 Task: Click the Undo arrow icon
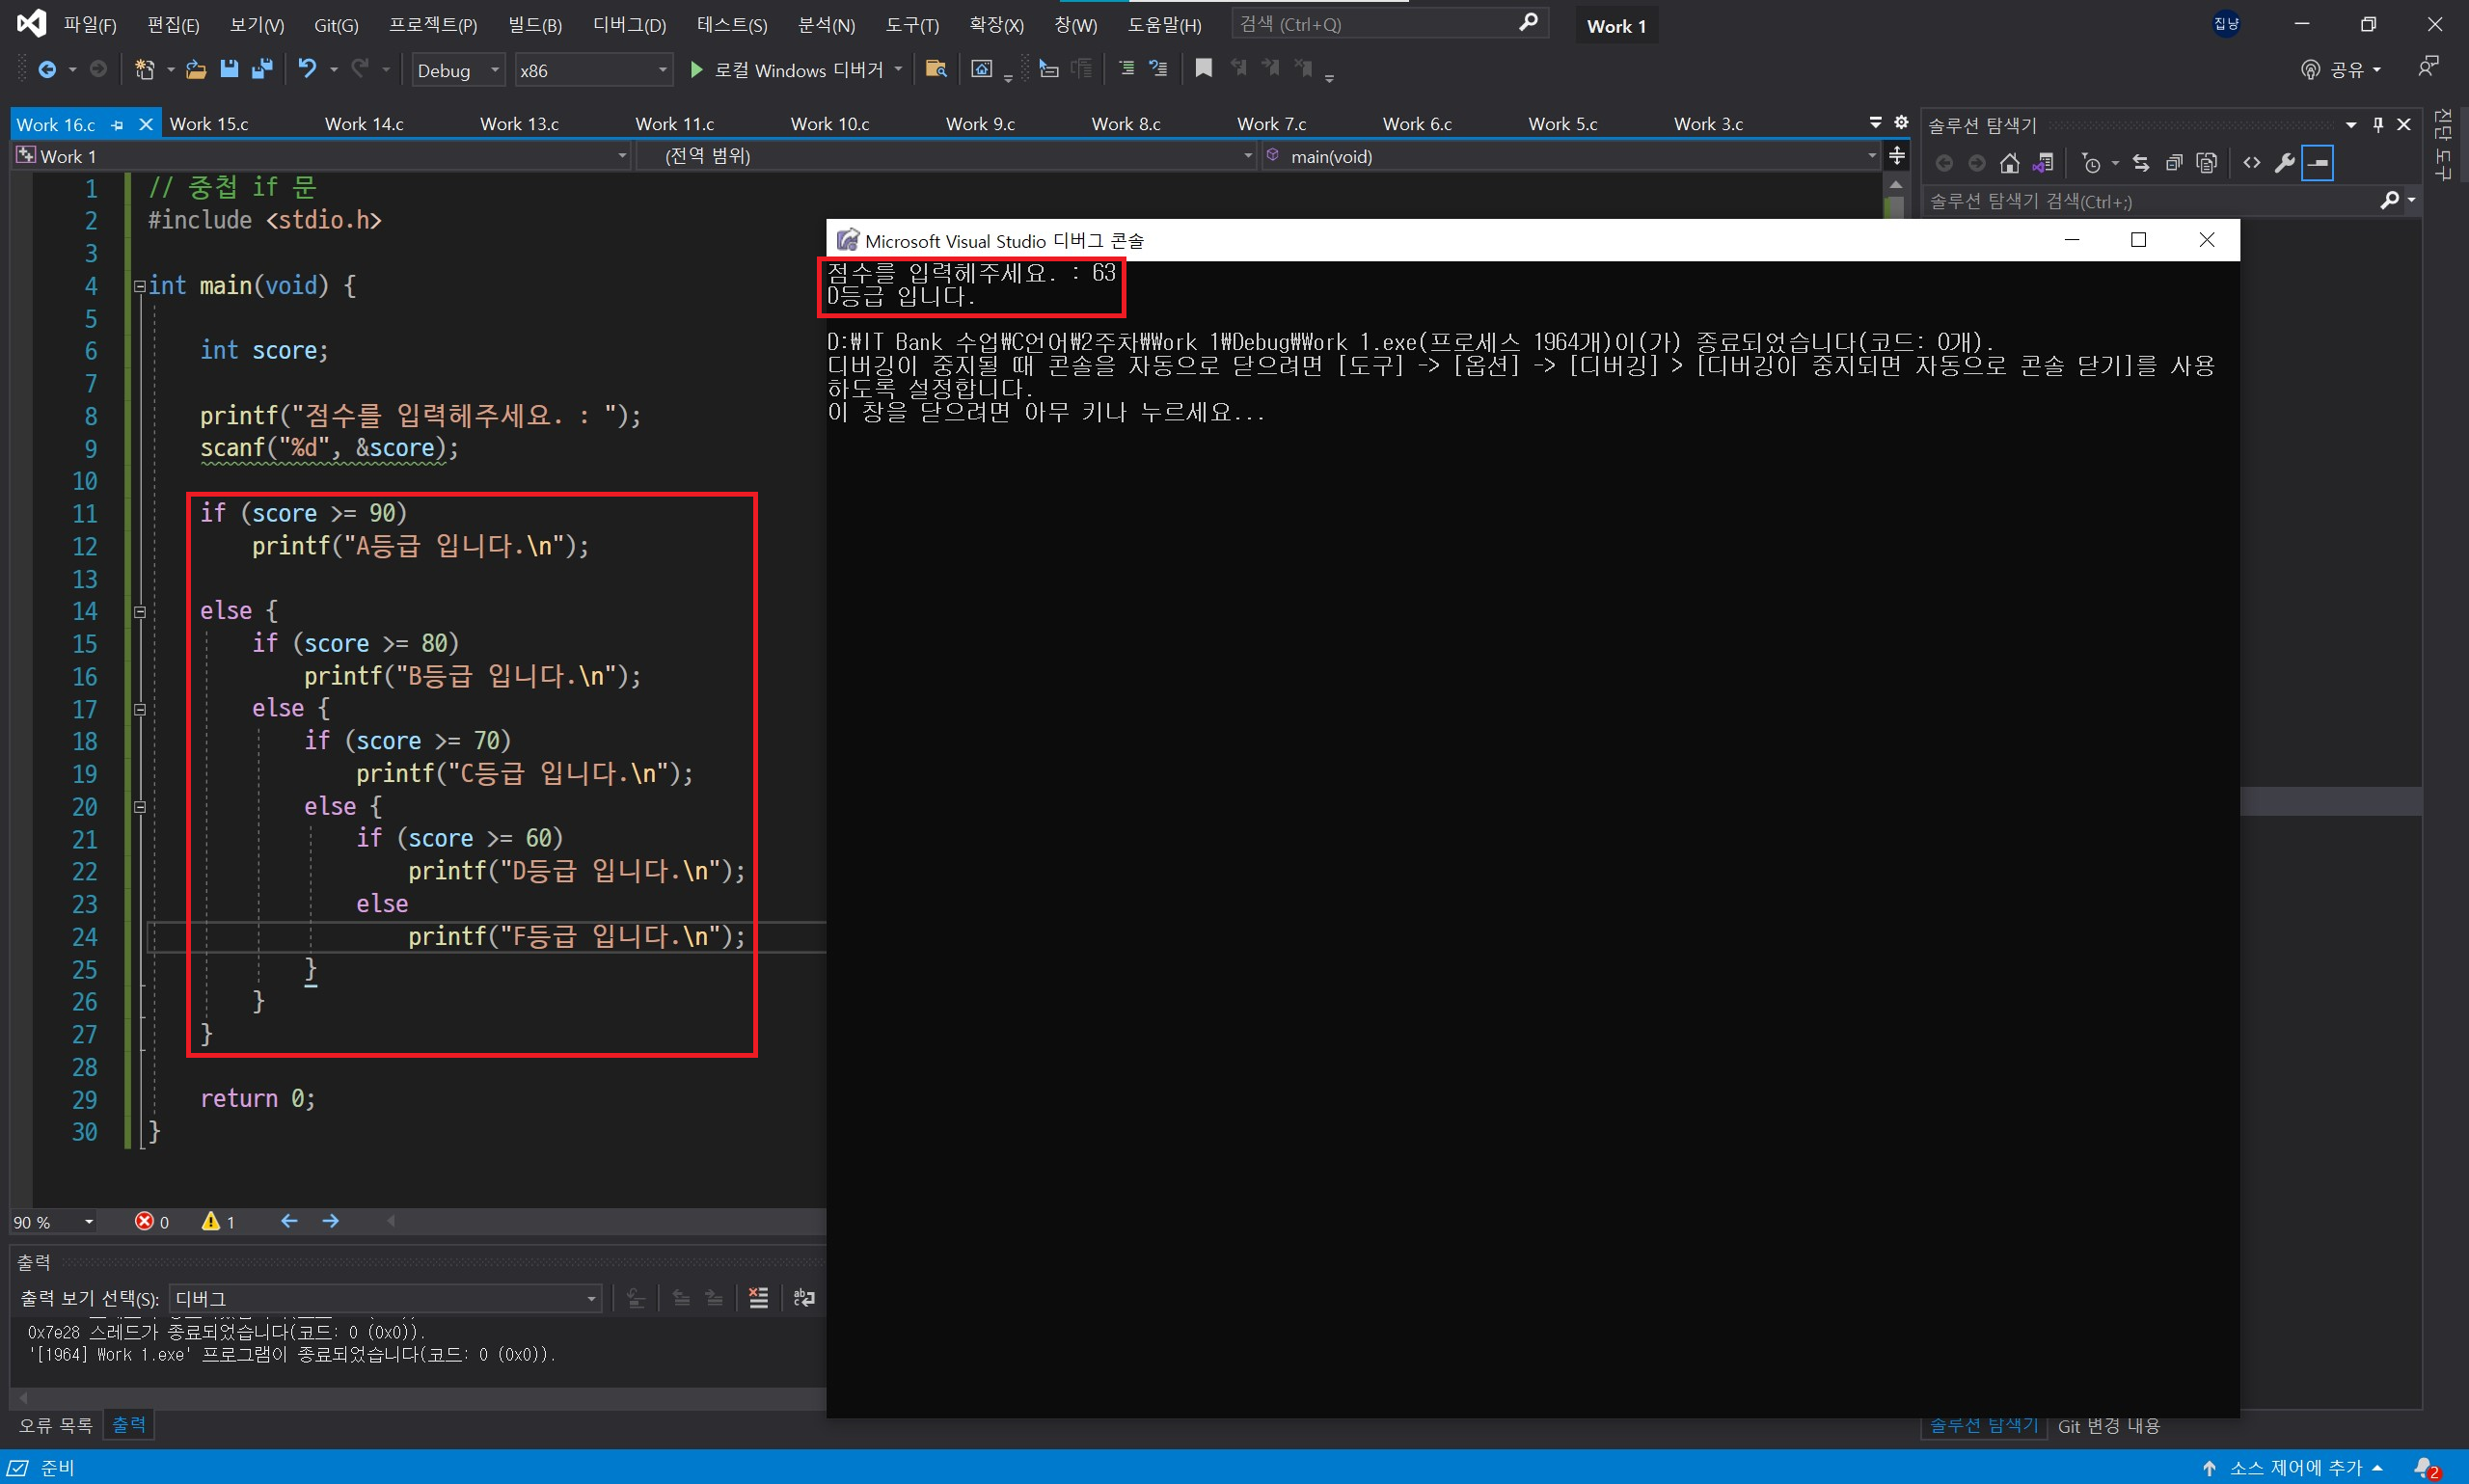click(x=307, y=69)
